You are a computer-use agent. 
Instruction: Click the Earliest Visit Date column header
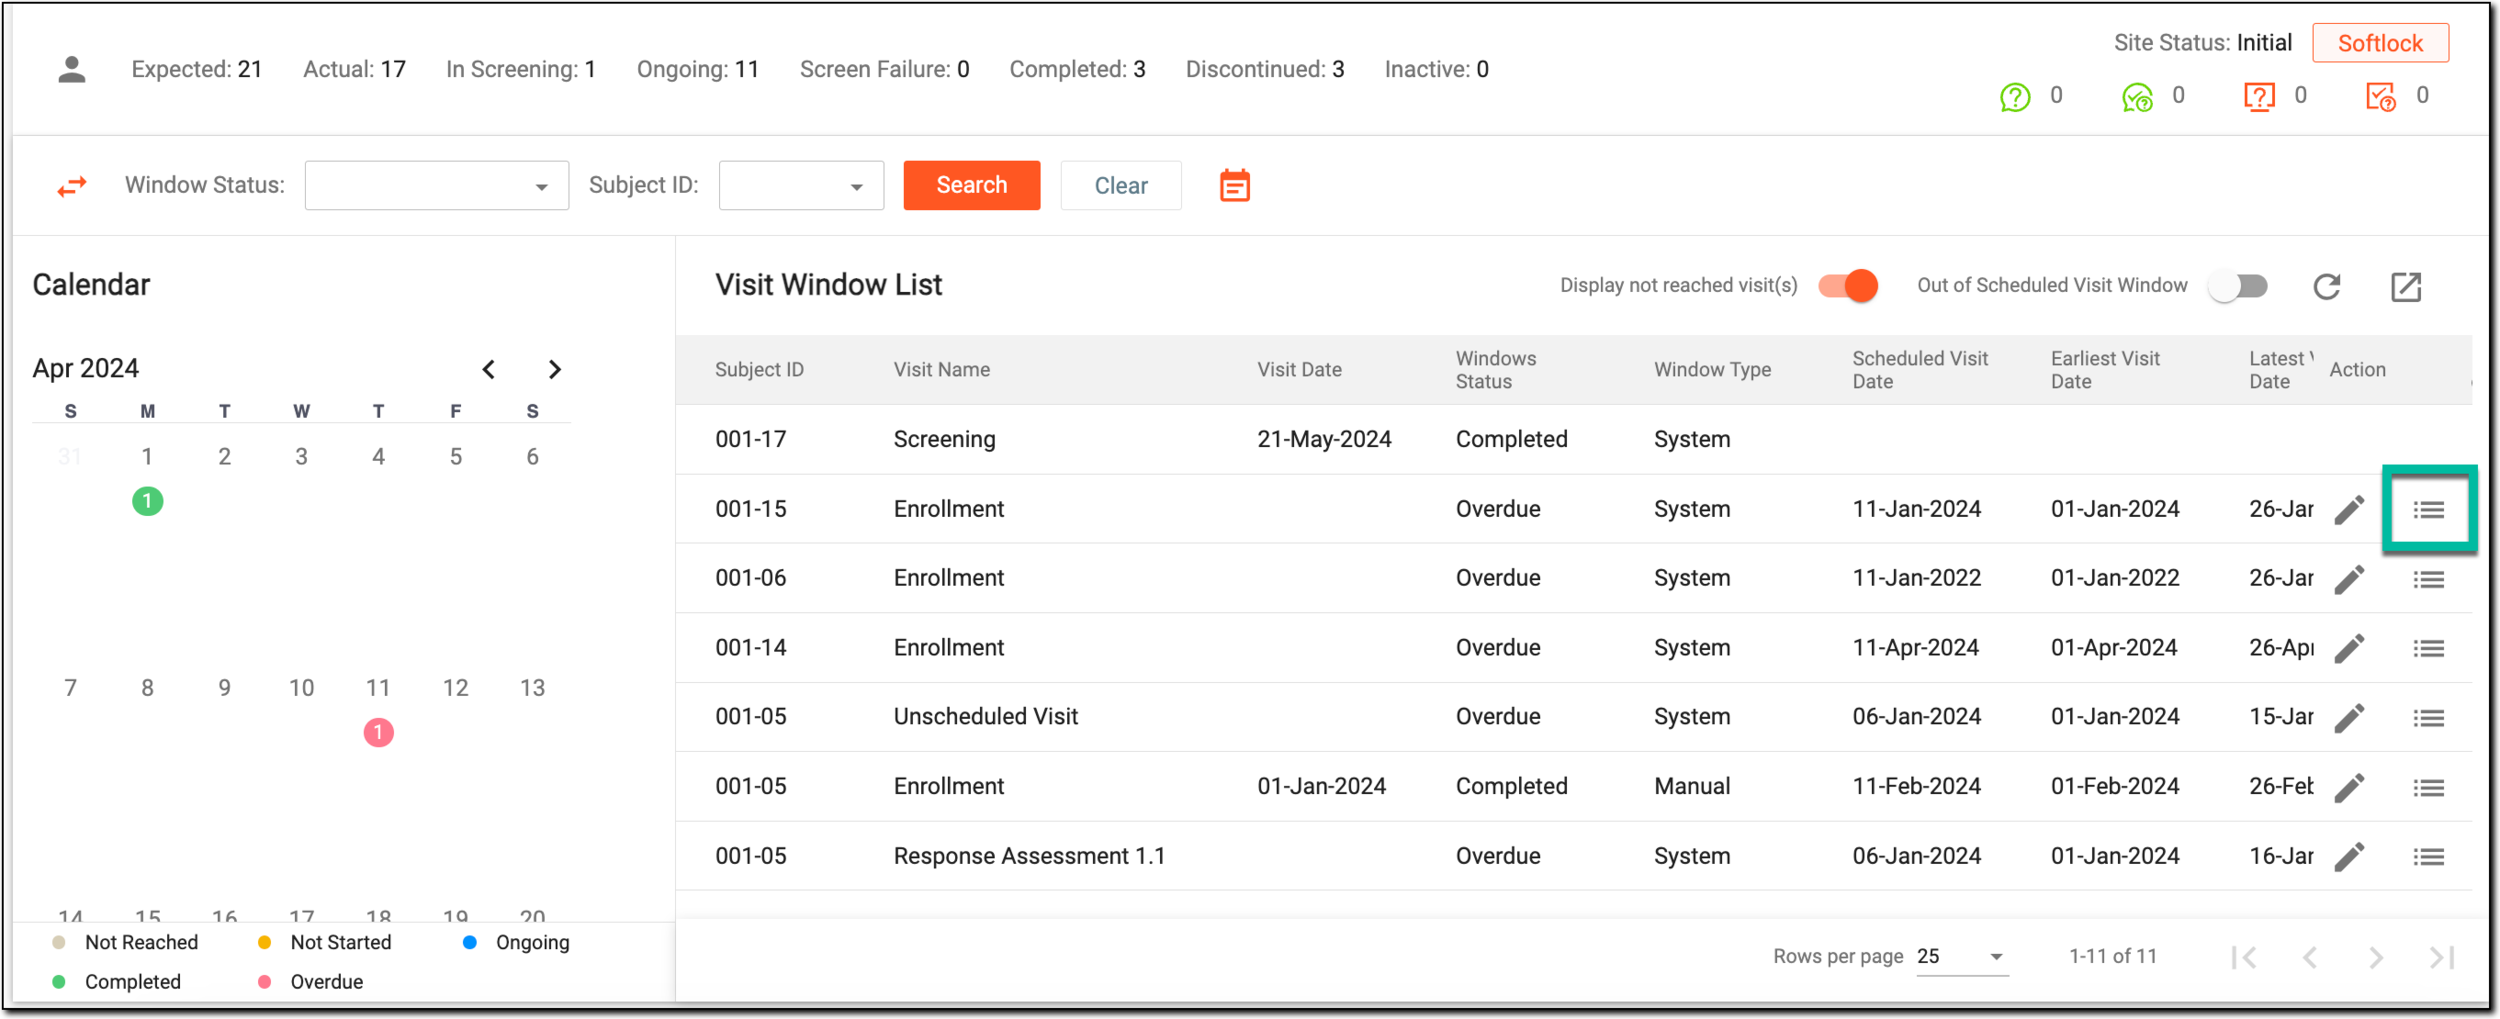2105,370
